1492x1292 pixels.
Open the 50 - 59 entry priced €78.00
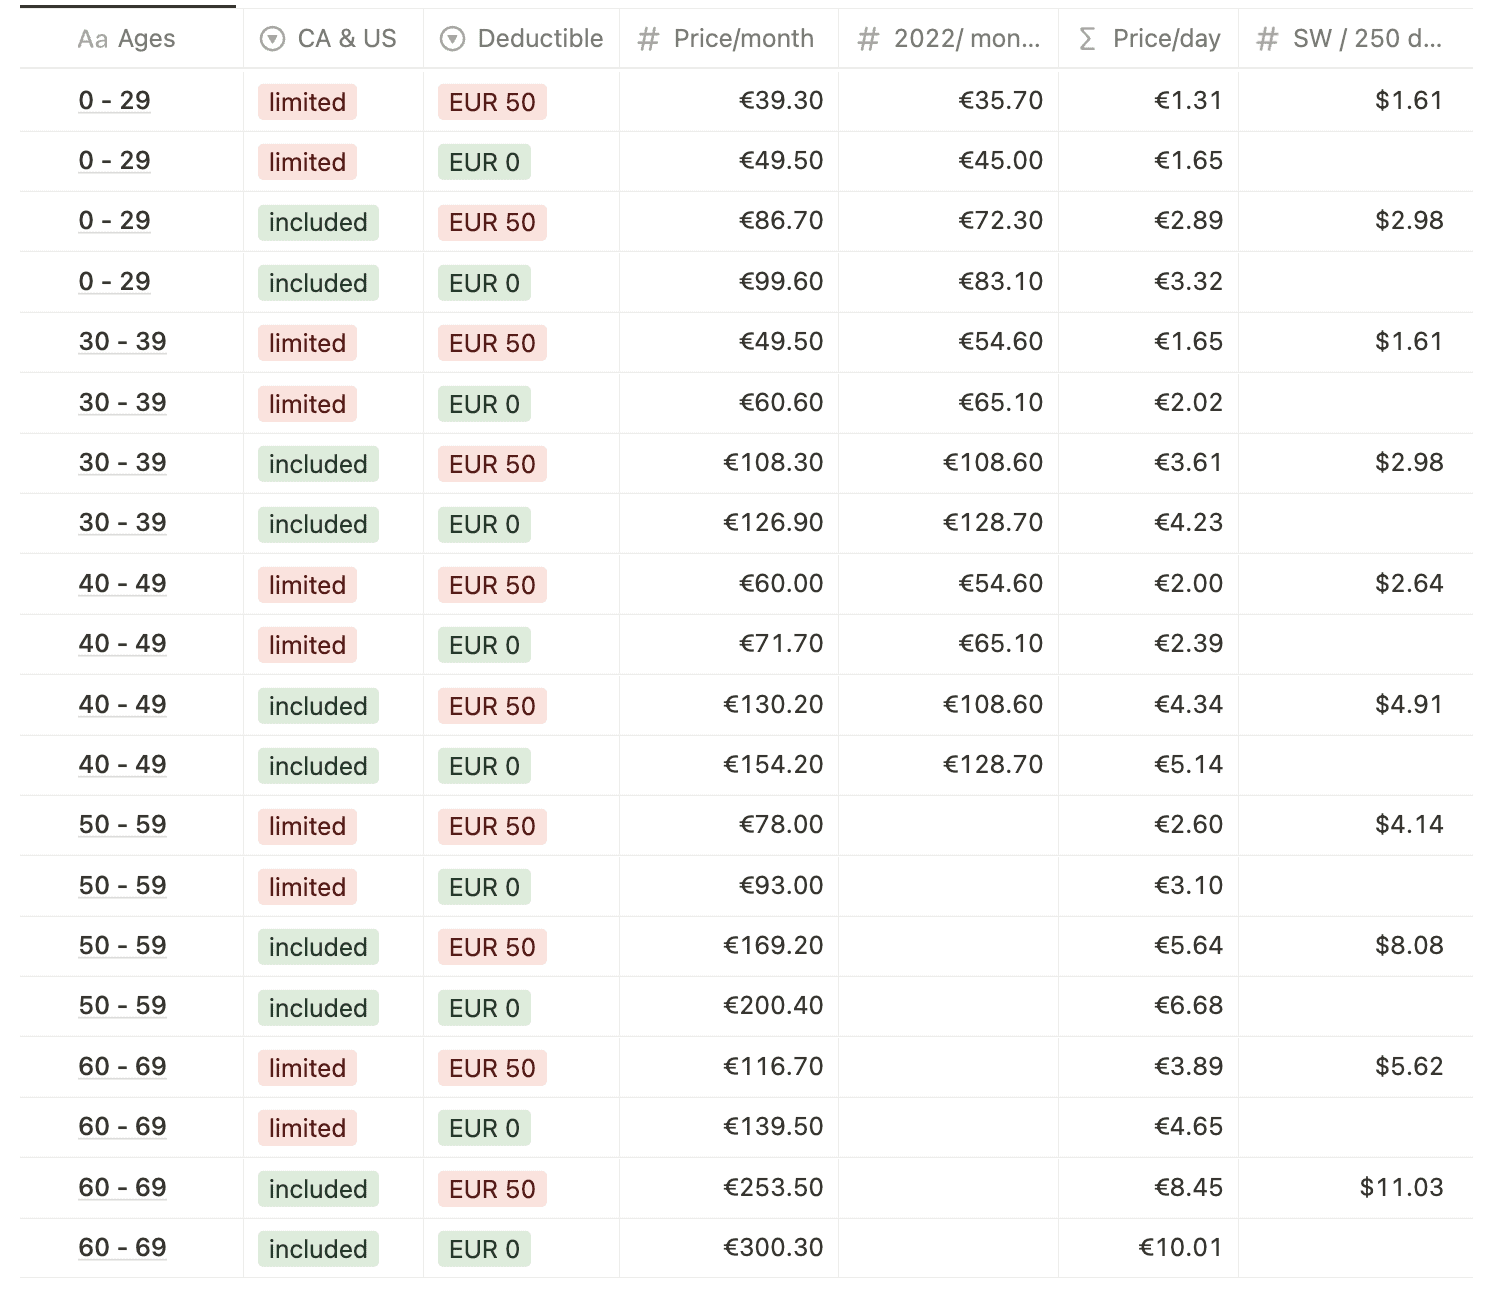coord(122,825)
